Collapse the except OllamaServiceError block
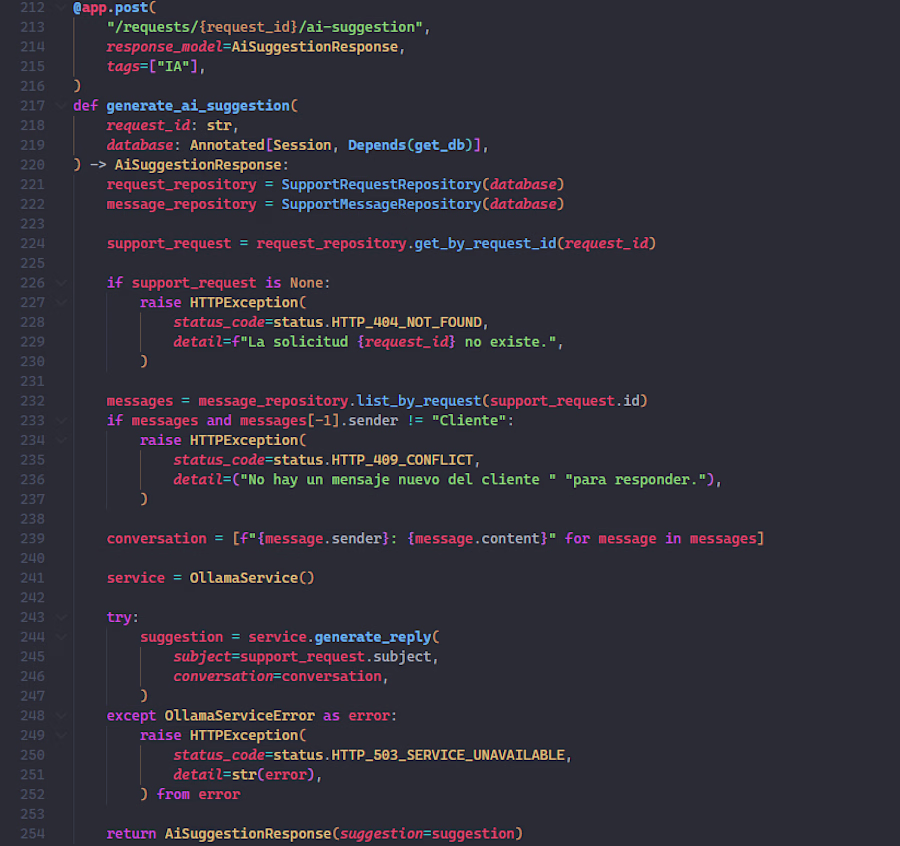The width and height of the screenshot is (900, 846). [x=61, y=716]
